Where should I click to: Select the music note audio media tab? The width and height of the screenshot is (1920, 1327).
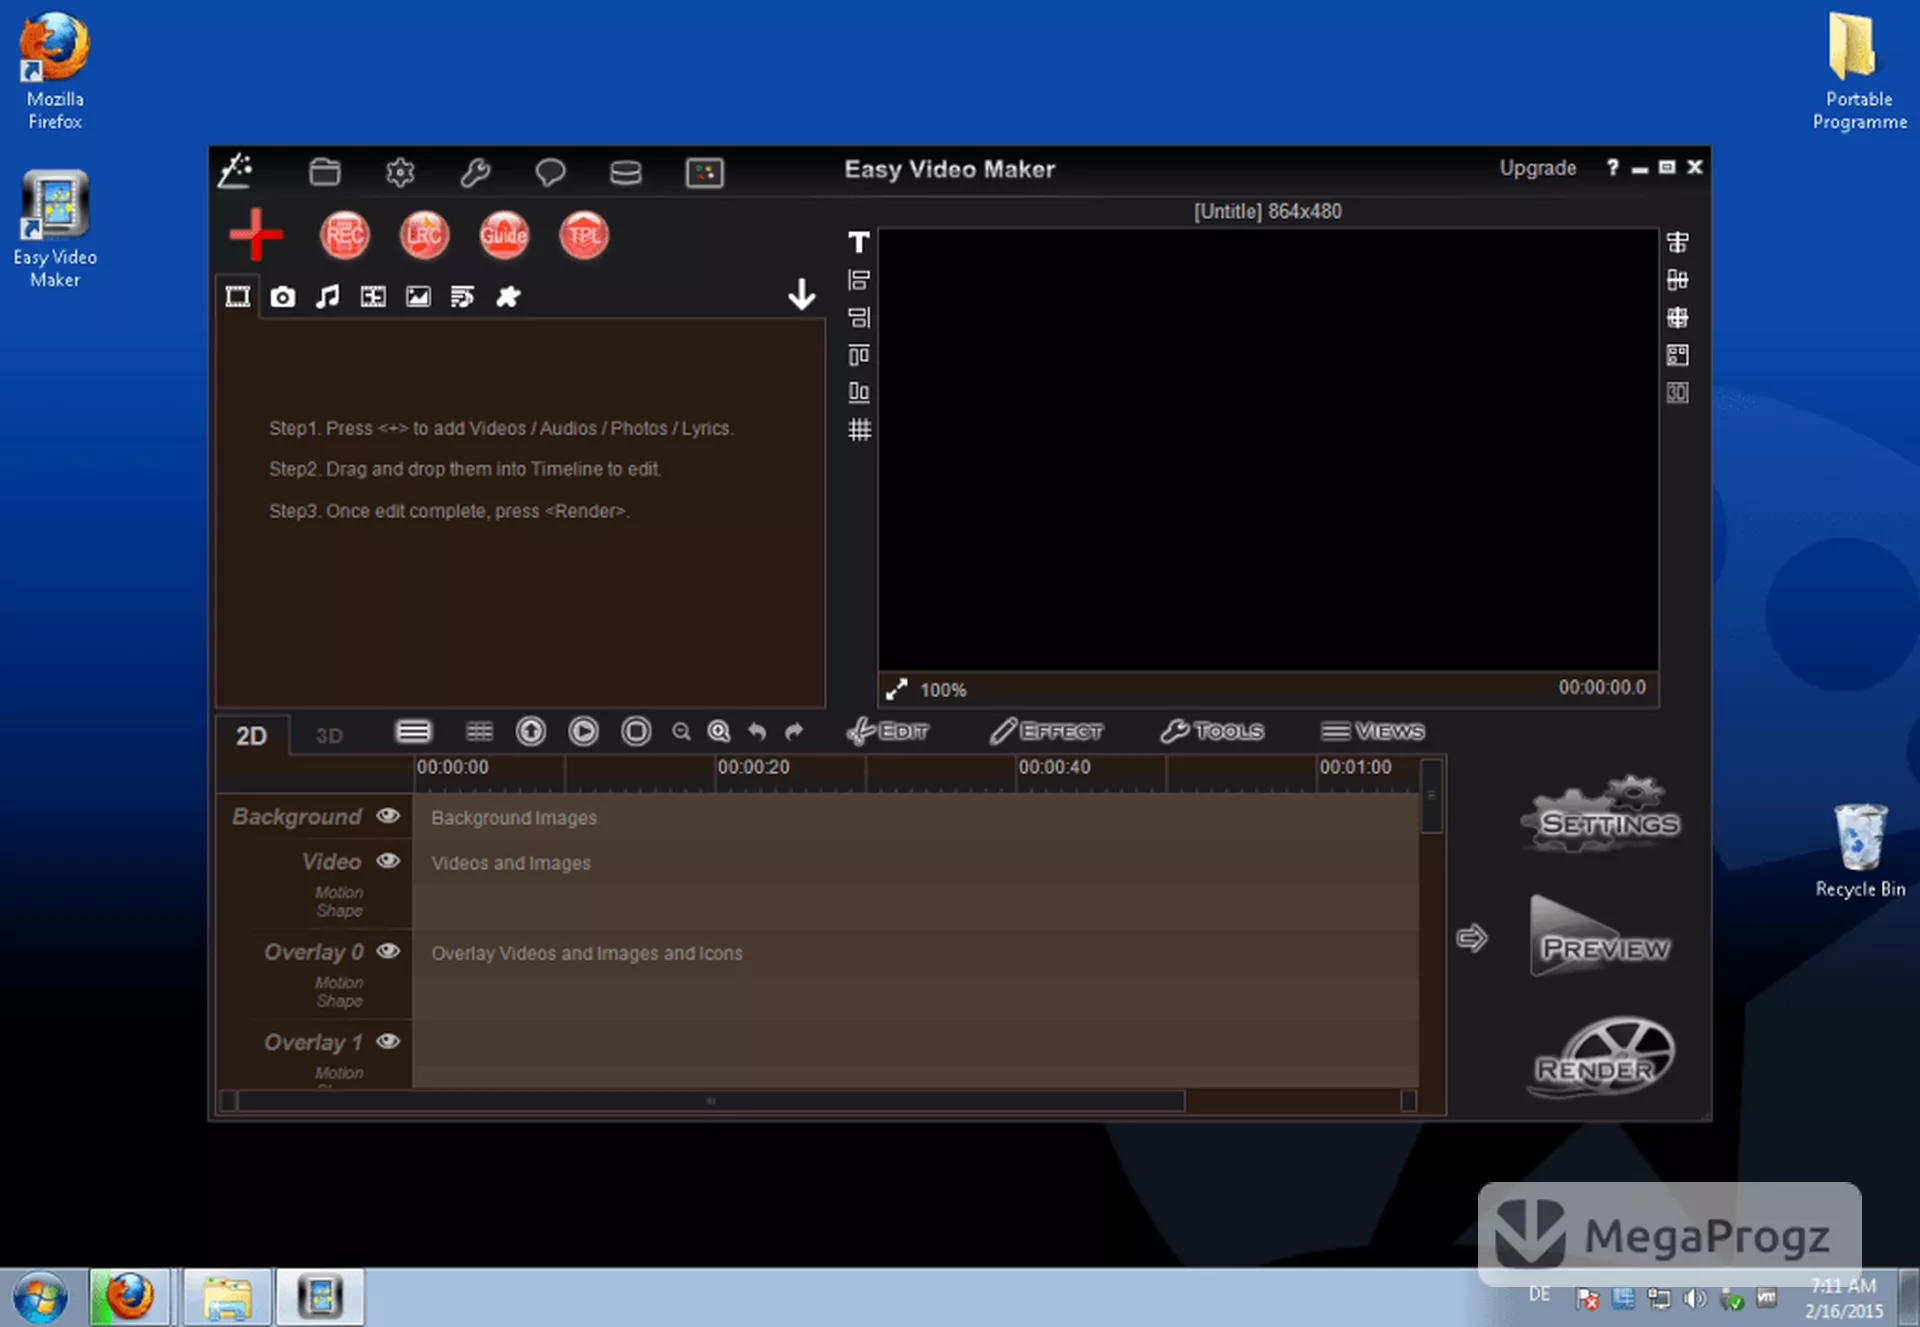327,297
